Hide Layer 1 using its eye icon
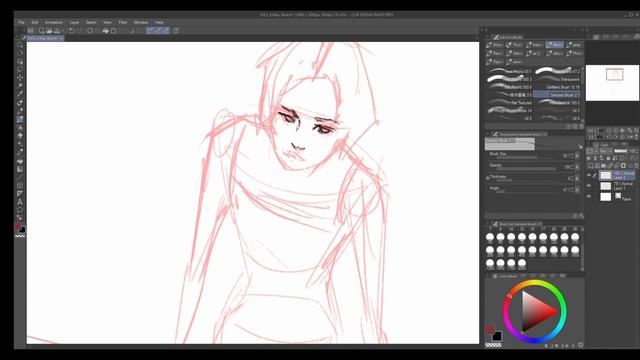 pyautogui.click(x=589, y=186)
